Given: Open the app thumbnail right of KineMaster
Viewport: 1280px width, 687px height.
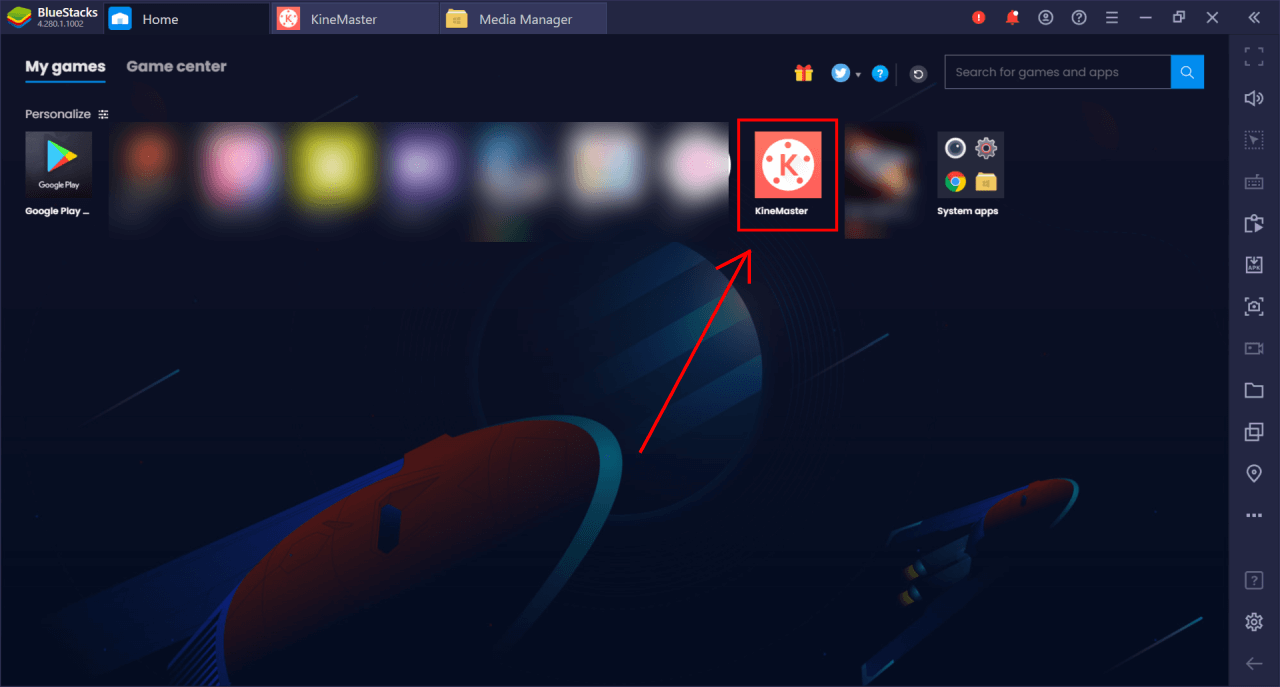Looking at the screenshot, I should pos(880,180).
